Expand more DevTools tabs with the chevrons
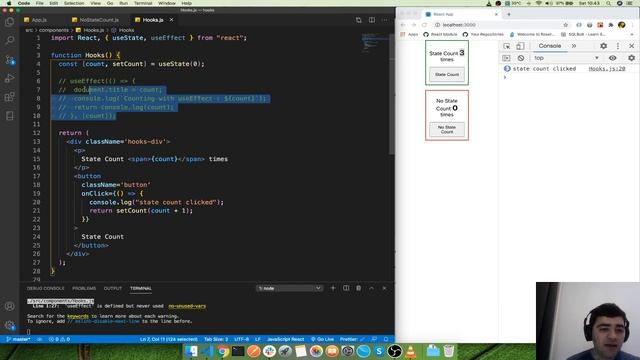 574,46
